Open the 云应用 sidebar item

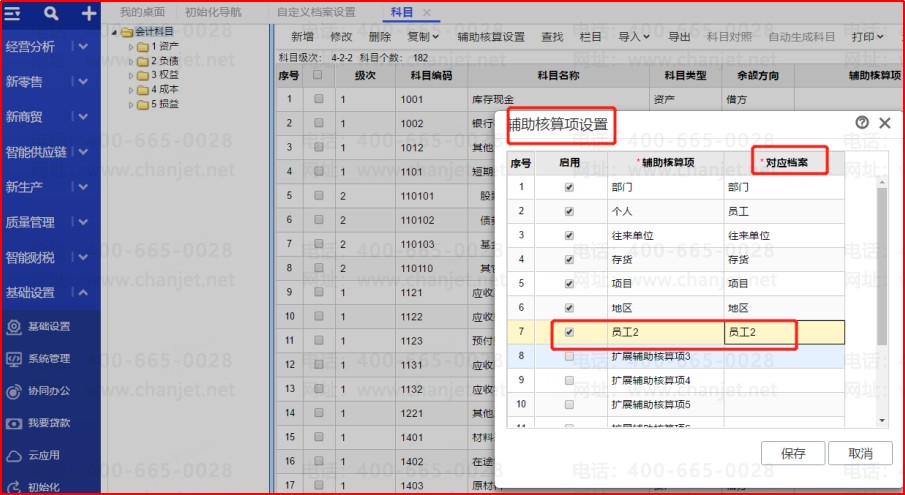click(44, 456)
